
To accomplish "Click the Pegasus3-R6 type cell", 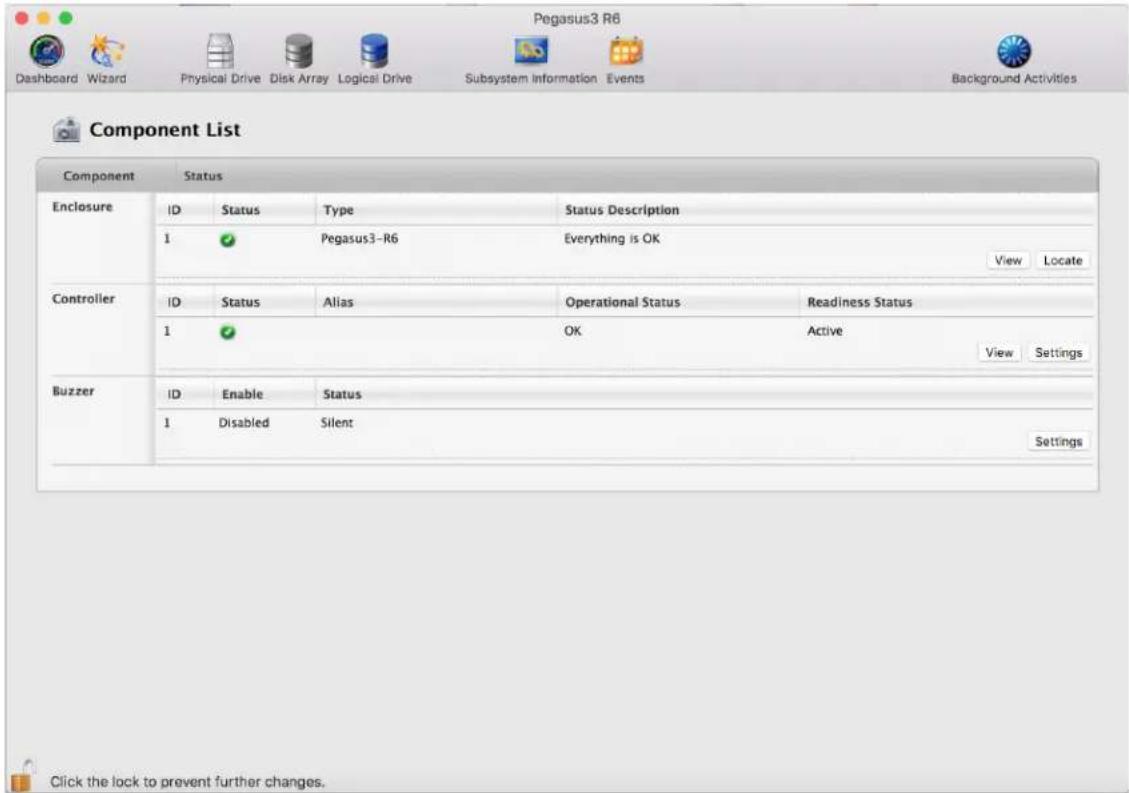I will point(359,238).
